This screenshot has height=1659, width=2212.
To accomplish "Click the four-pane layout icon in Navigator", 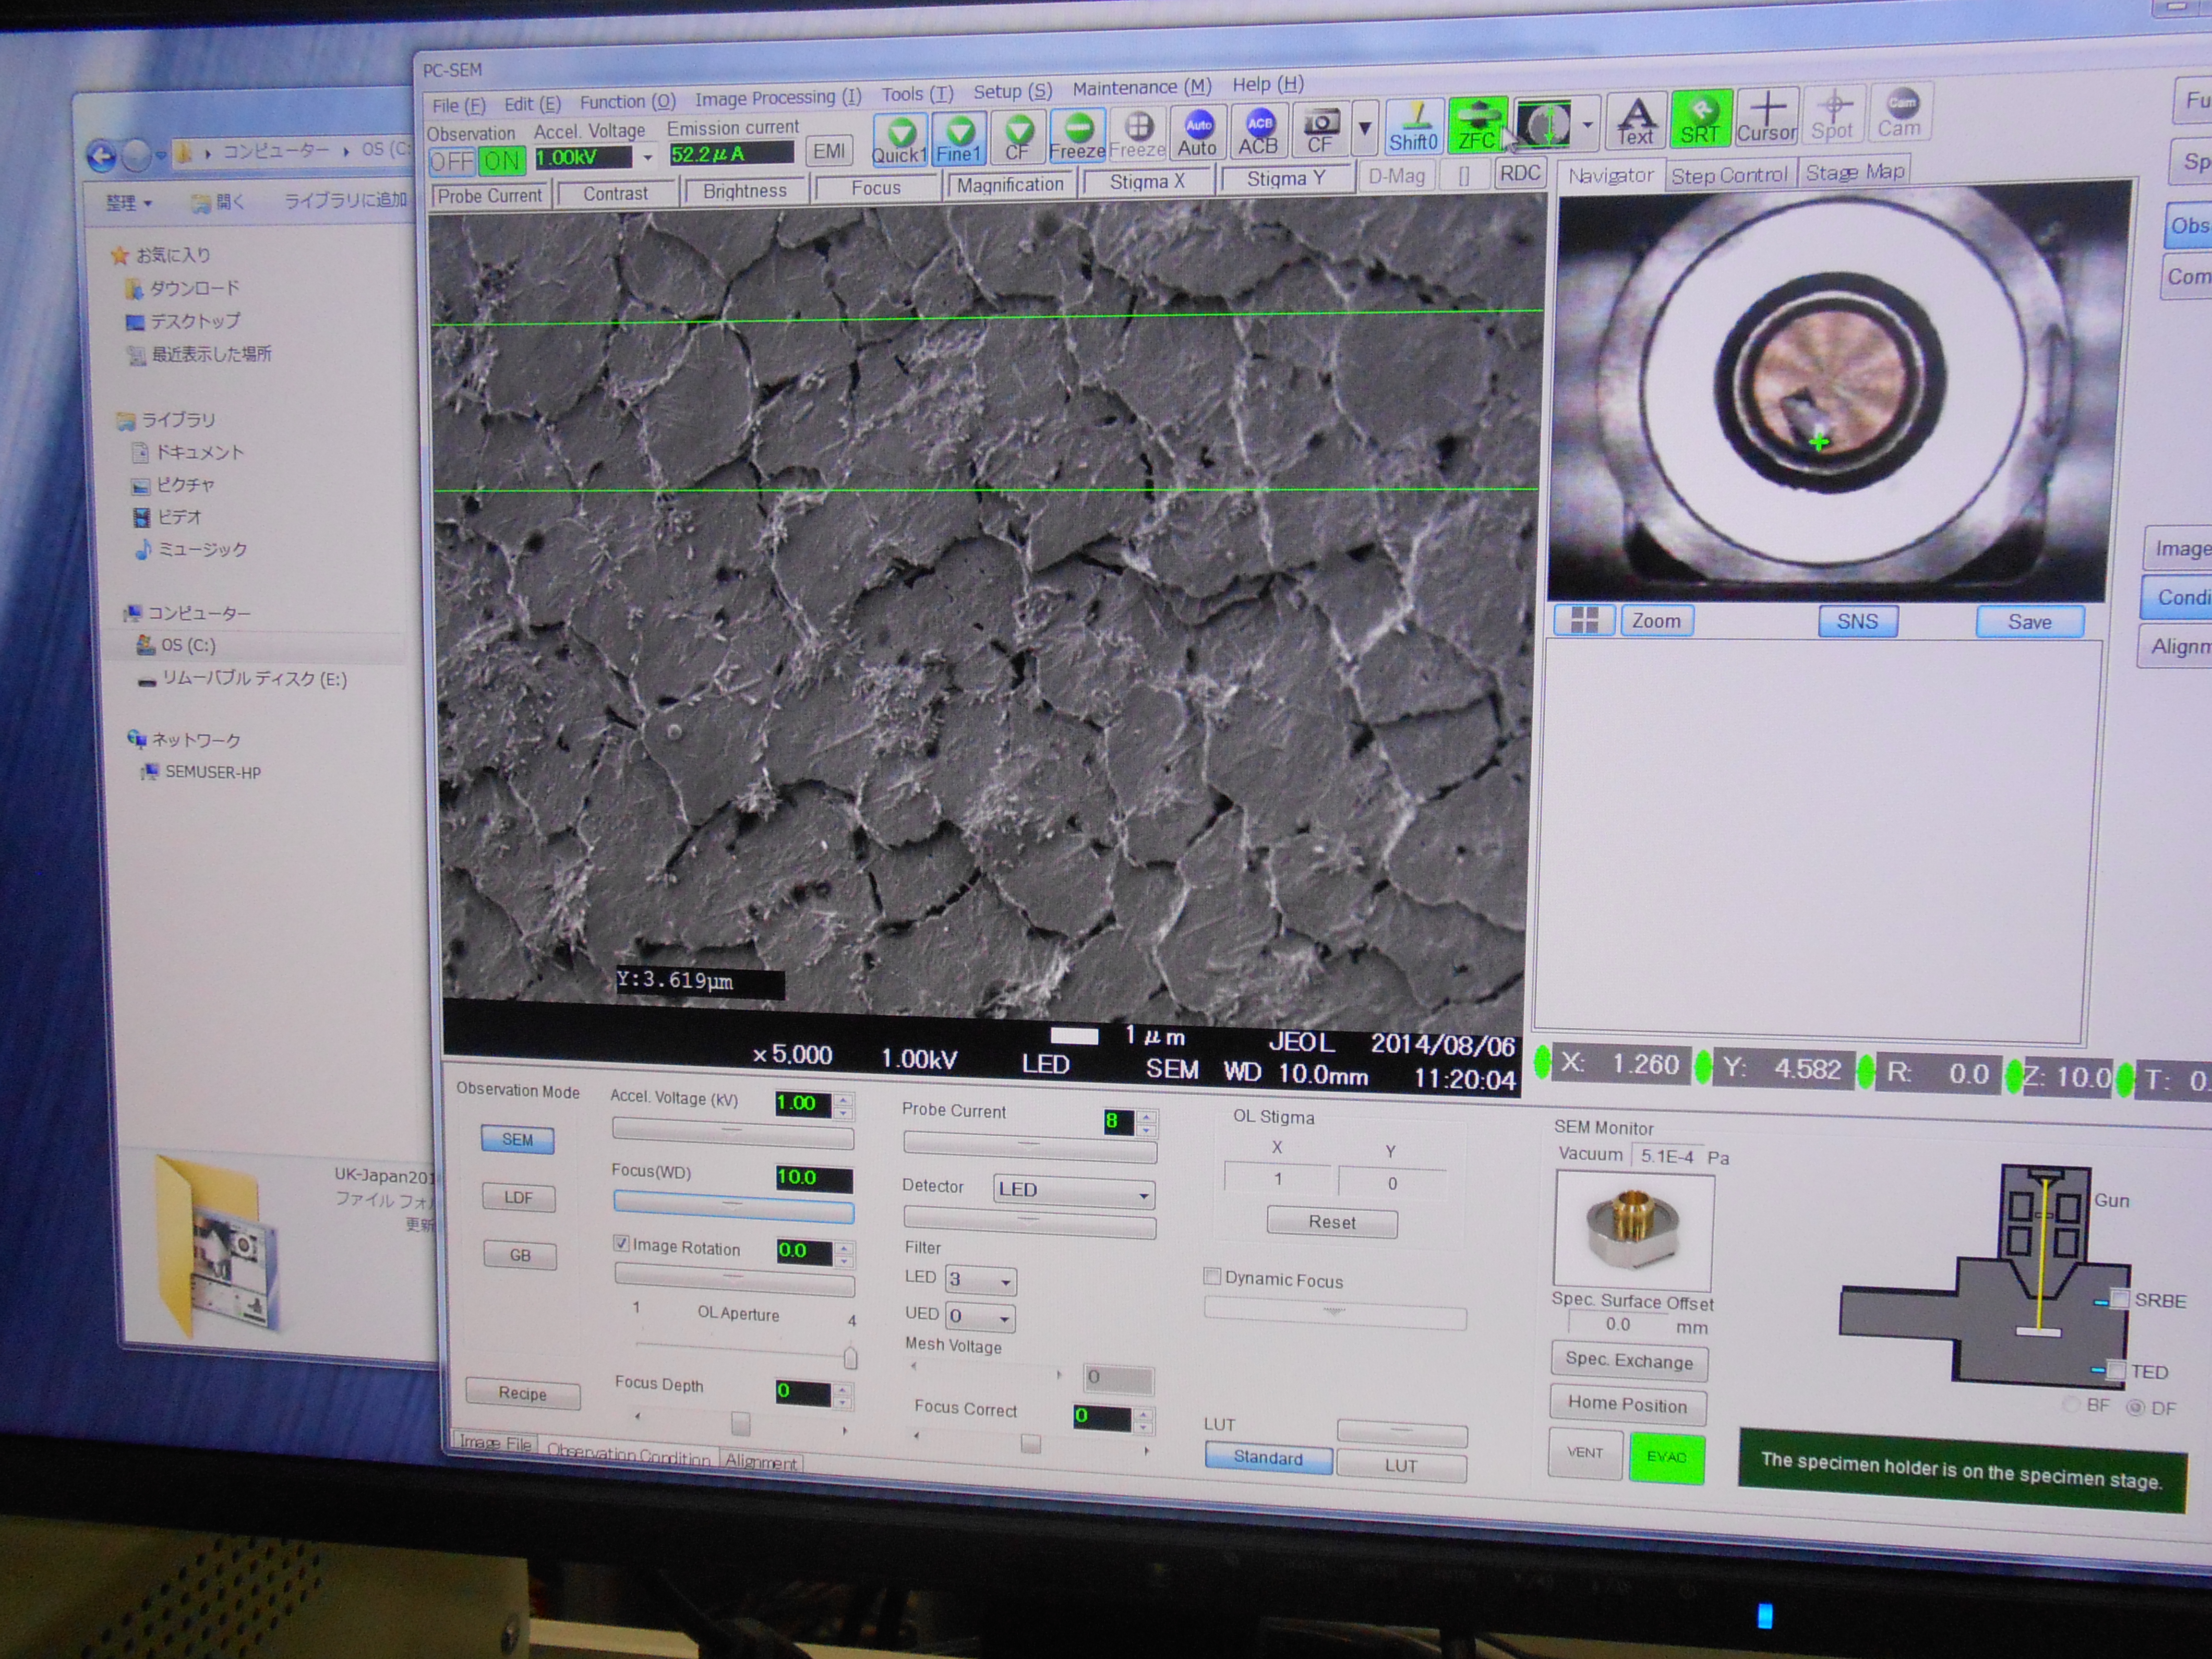I will pyautogui.click(x=1584, y=620).
